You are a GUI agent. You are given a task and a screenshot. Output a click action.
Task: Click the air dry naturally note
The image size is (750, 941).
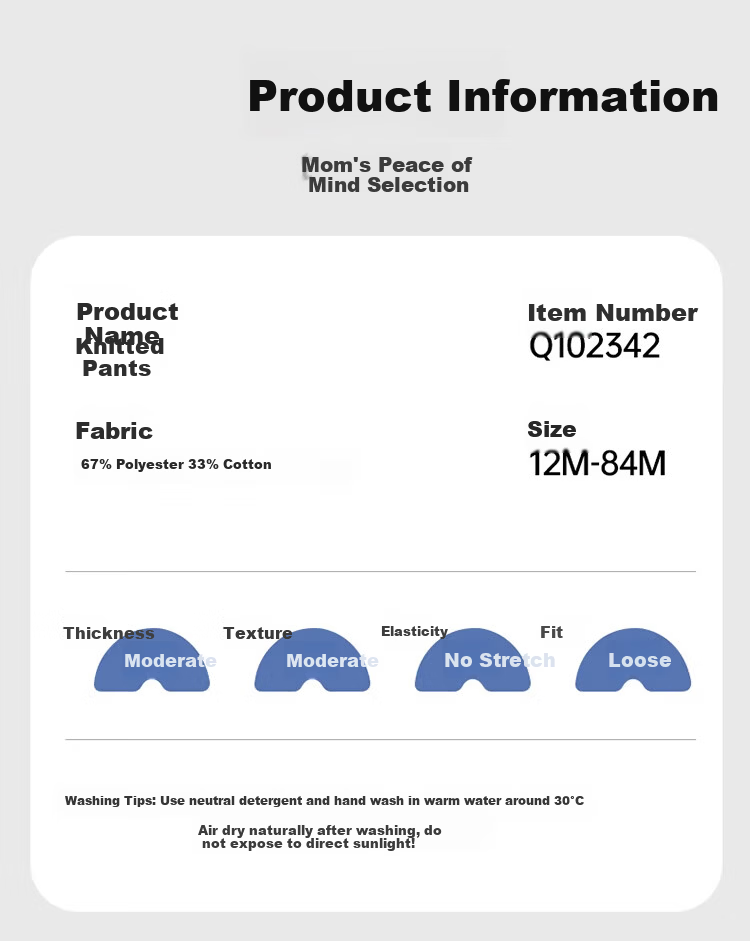point(320,837)
